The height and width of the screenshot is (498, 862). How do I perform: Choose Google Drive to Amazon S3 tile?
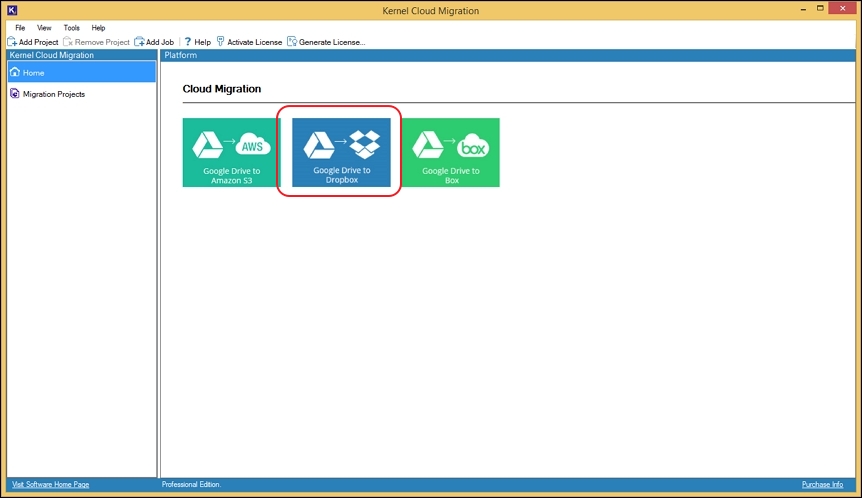coord(231,152)
